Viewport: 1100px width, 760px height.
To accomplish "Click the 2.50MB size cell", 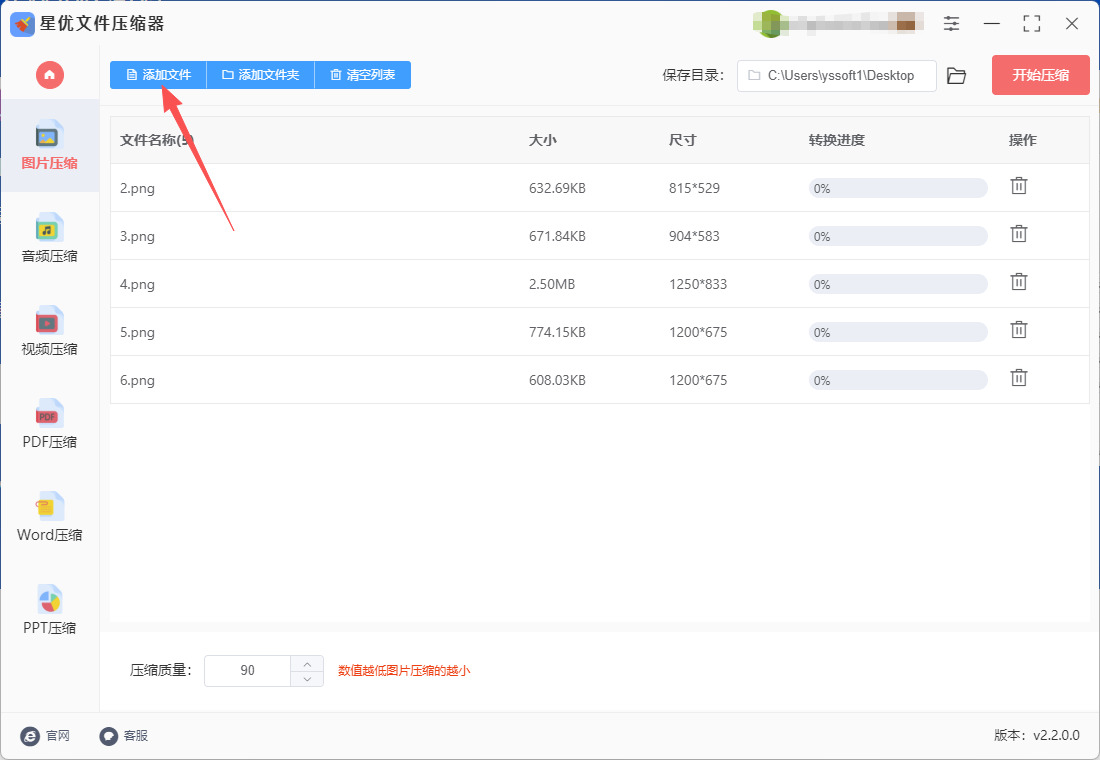I will 552,284.
